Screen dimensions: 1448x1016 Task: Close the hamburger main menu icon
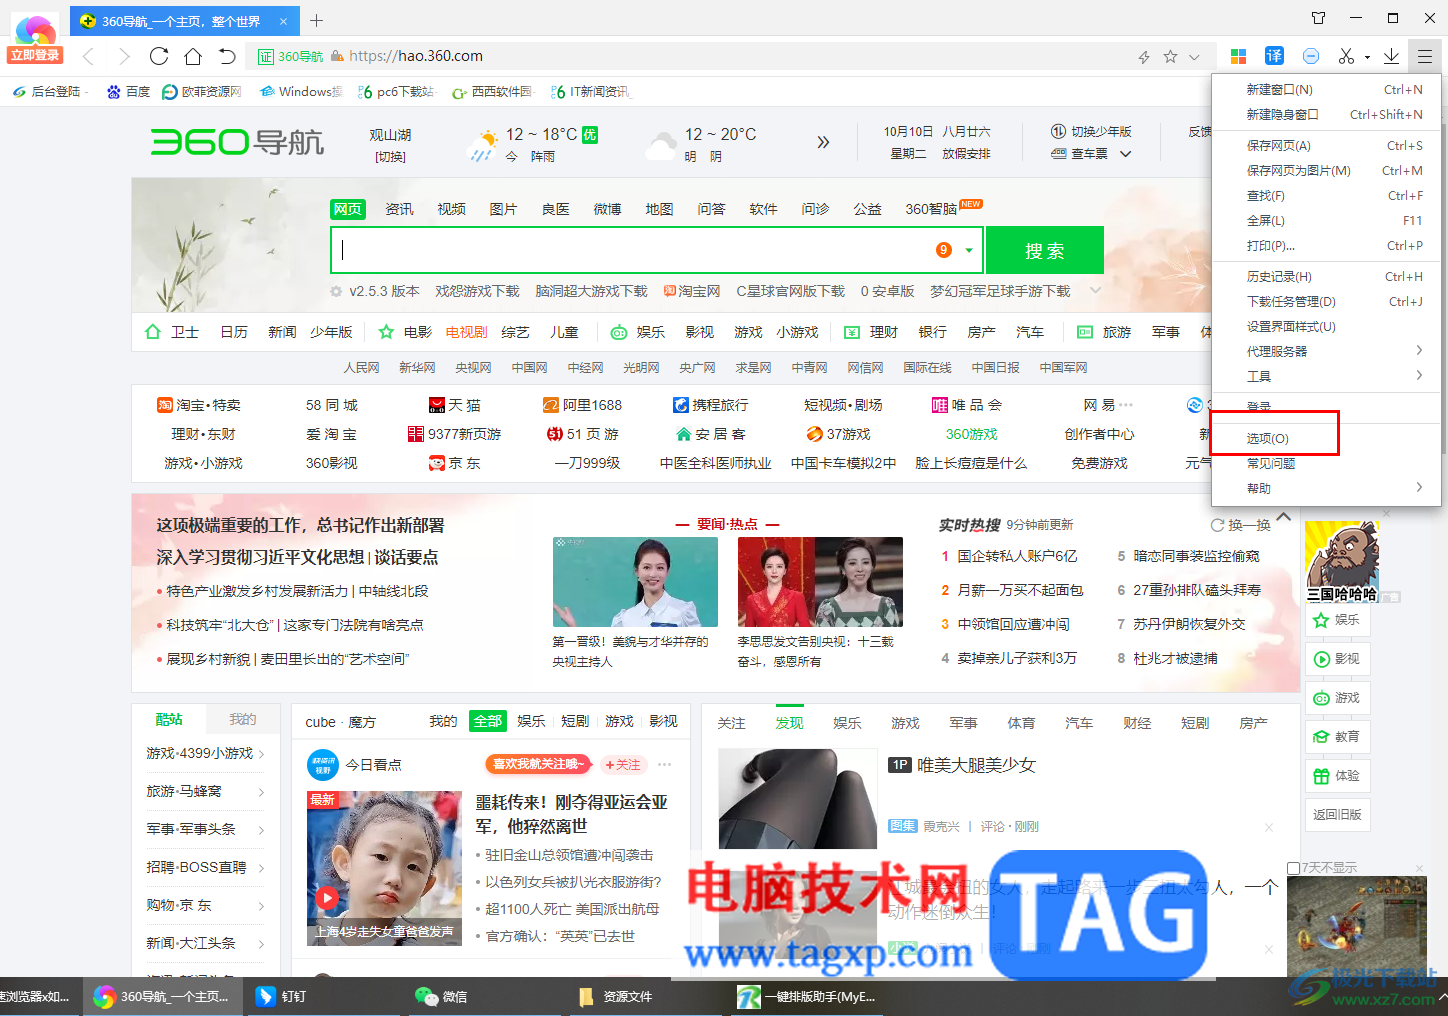[x=1425, y=56]
